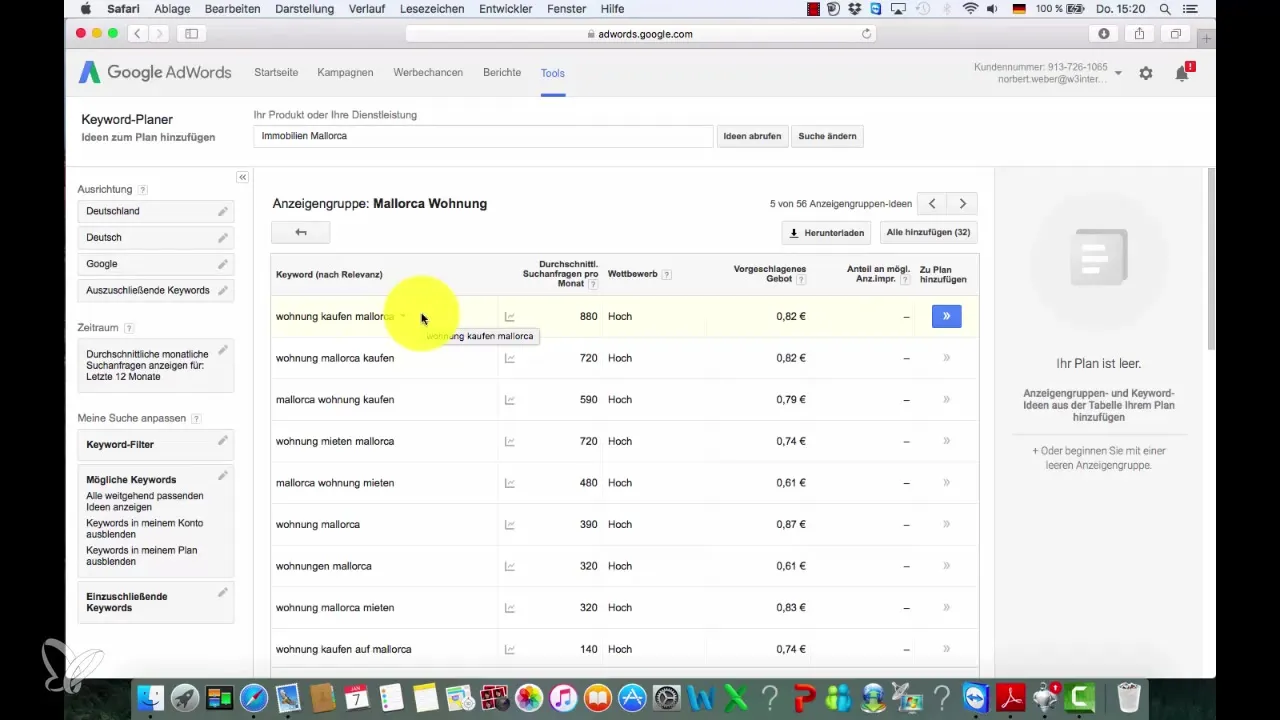The image size is (1280, 720).
Task: Click the Ideen abrufen button
Action: (x=752, y=136)
